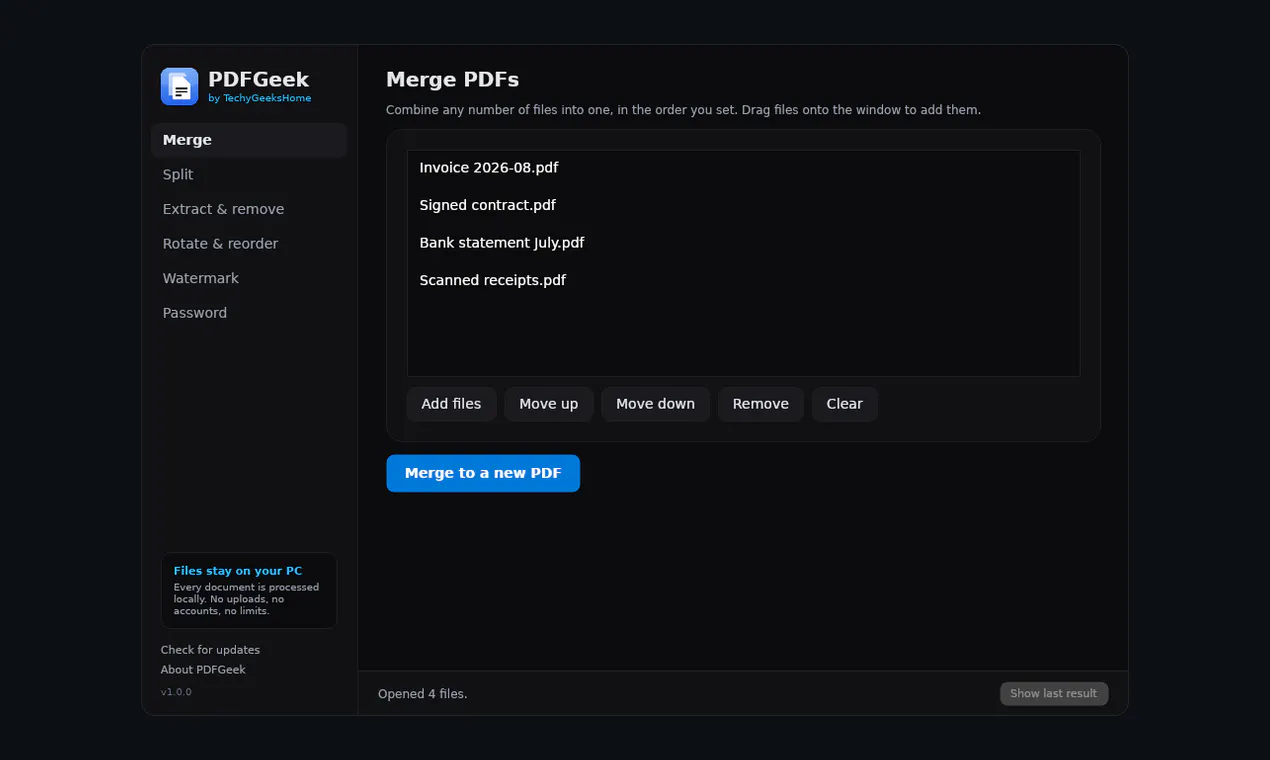Click the Remove button
The height and width of the screenshot is (760, 1270).
pyautogui.click(x=761, y=404)
